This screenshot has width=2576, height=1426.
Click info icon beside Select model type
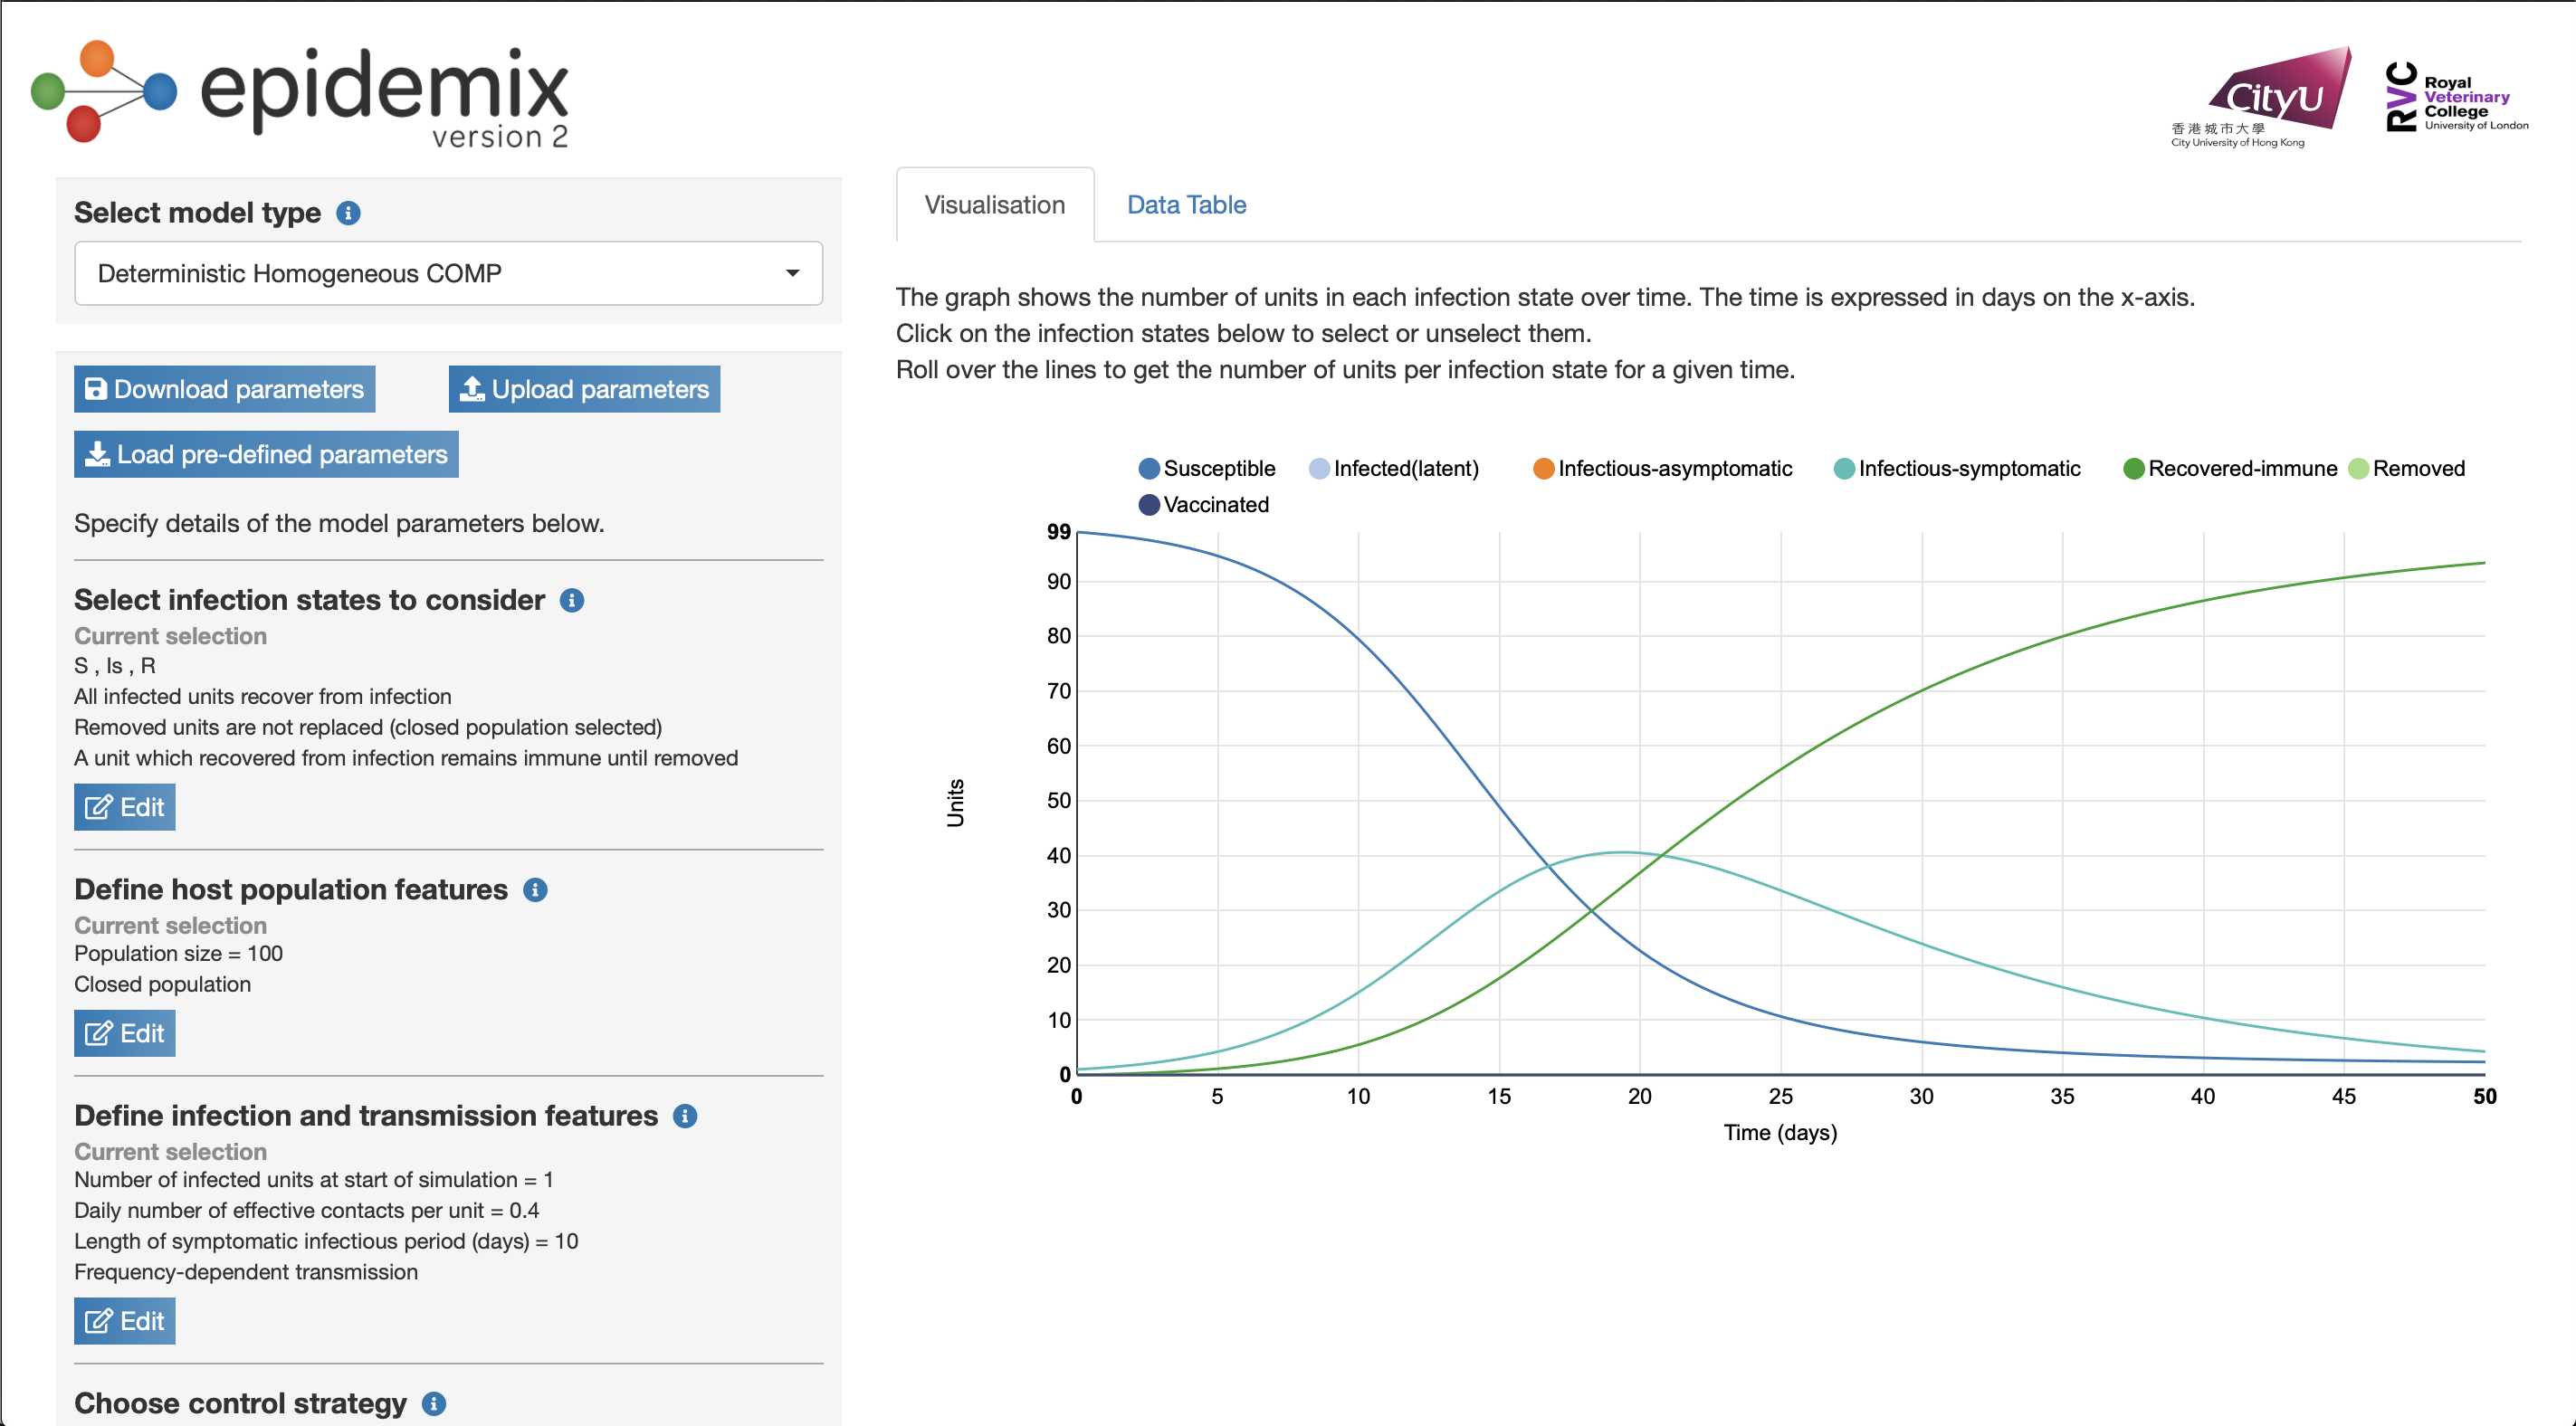click(348, 213)
